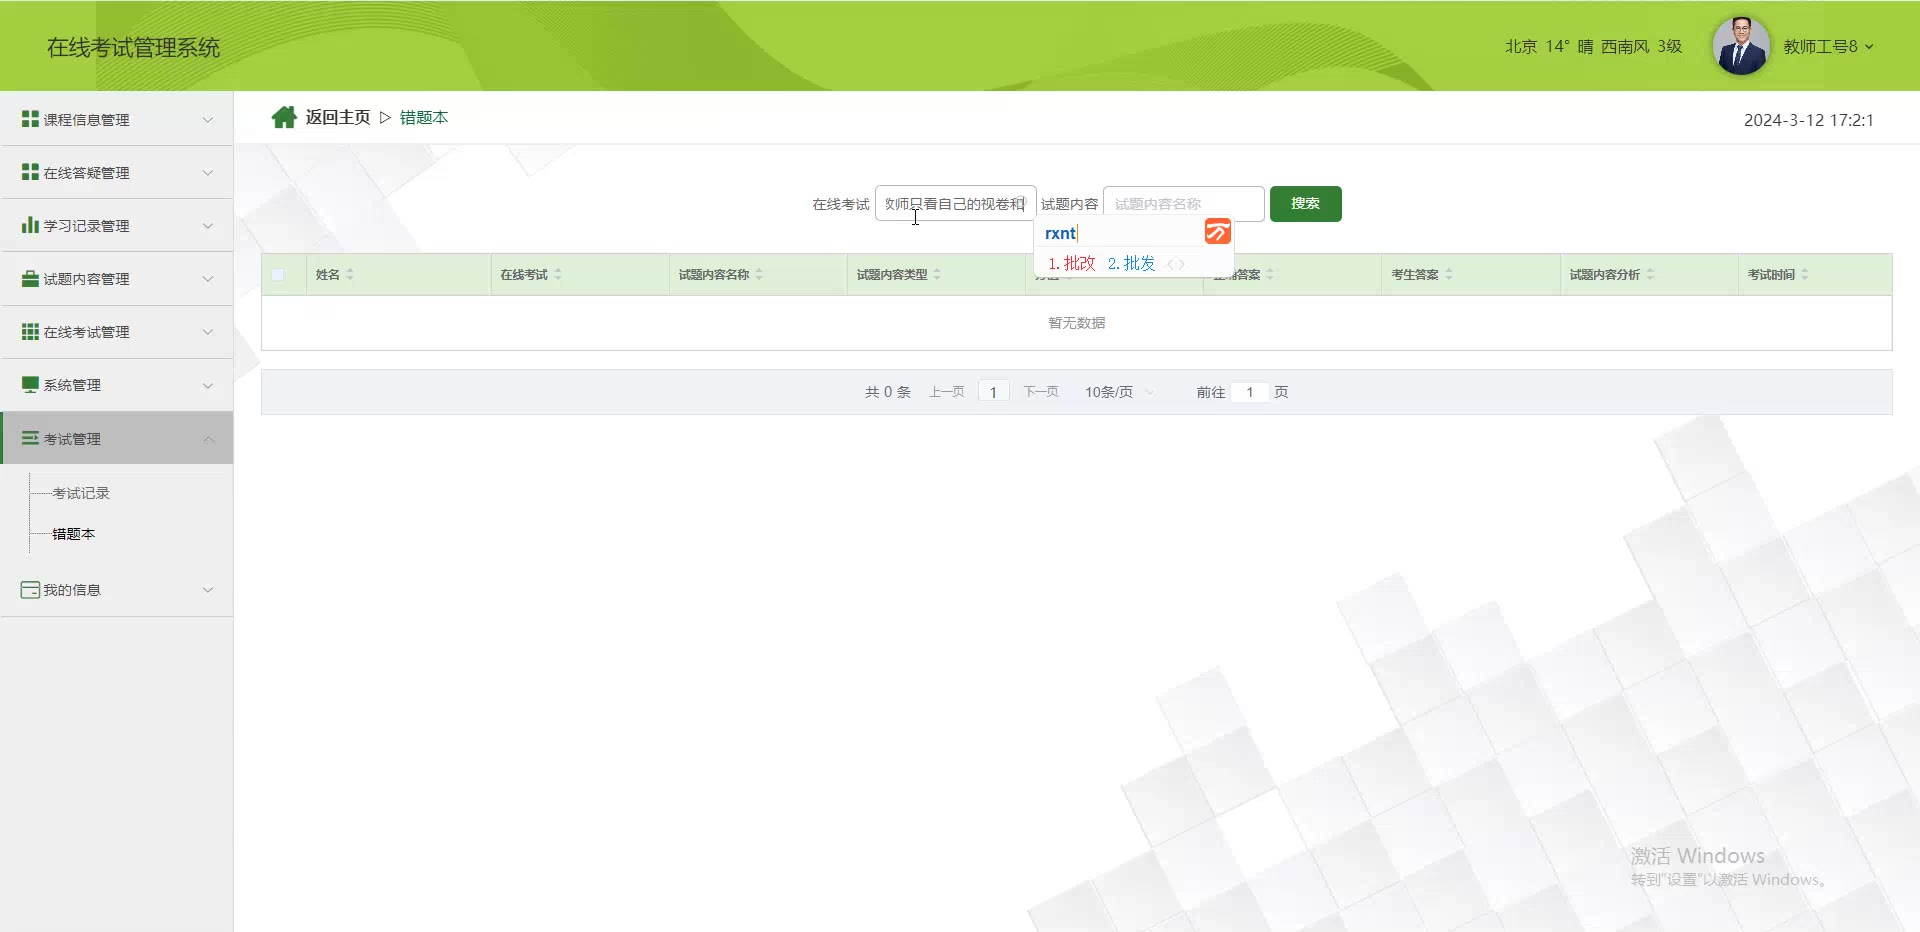The height and width of the screenshot is (932, 1920).
Task: Click the 在线答疑管理 sidebar icon
Action: tap(30, 172)
